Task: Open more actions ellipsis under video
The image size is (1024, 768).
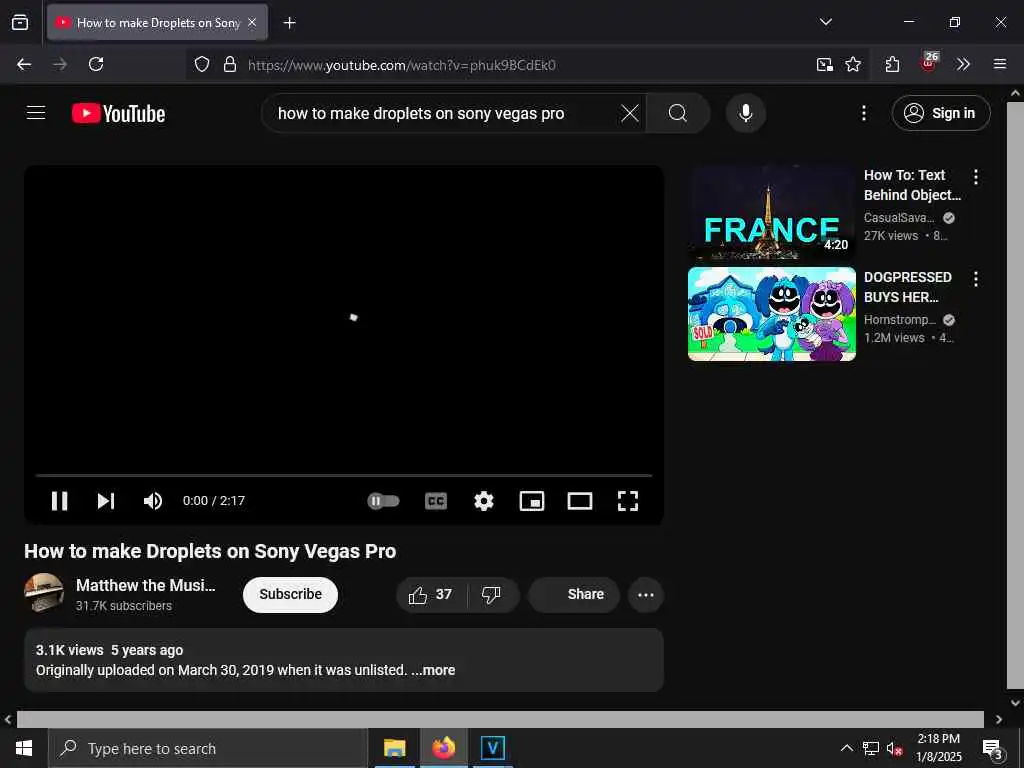Action: 646,594
